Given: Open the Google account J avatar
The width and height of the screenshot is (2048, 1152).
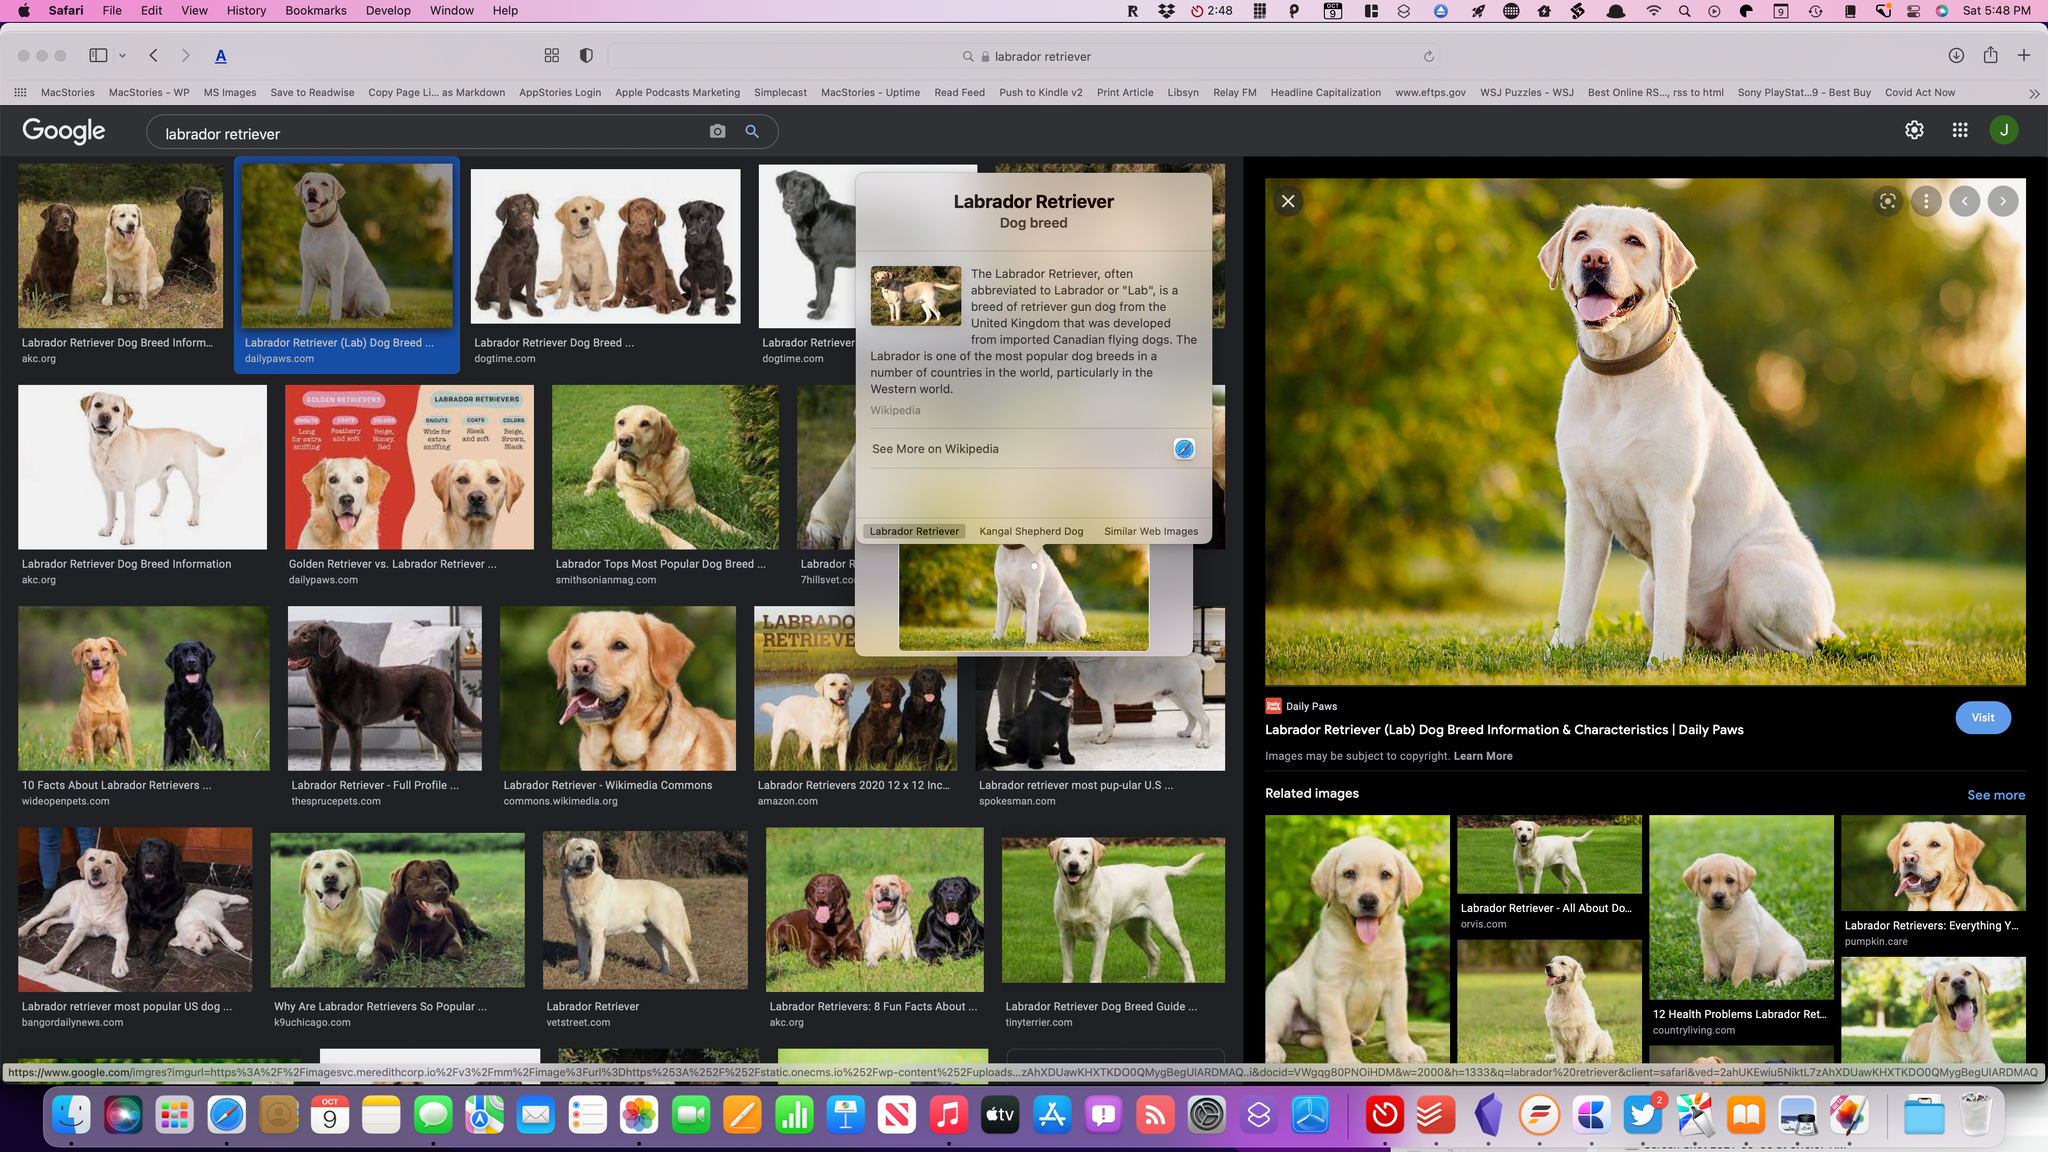Looking at the screenshot, I should tap(2004, 130).
